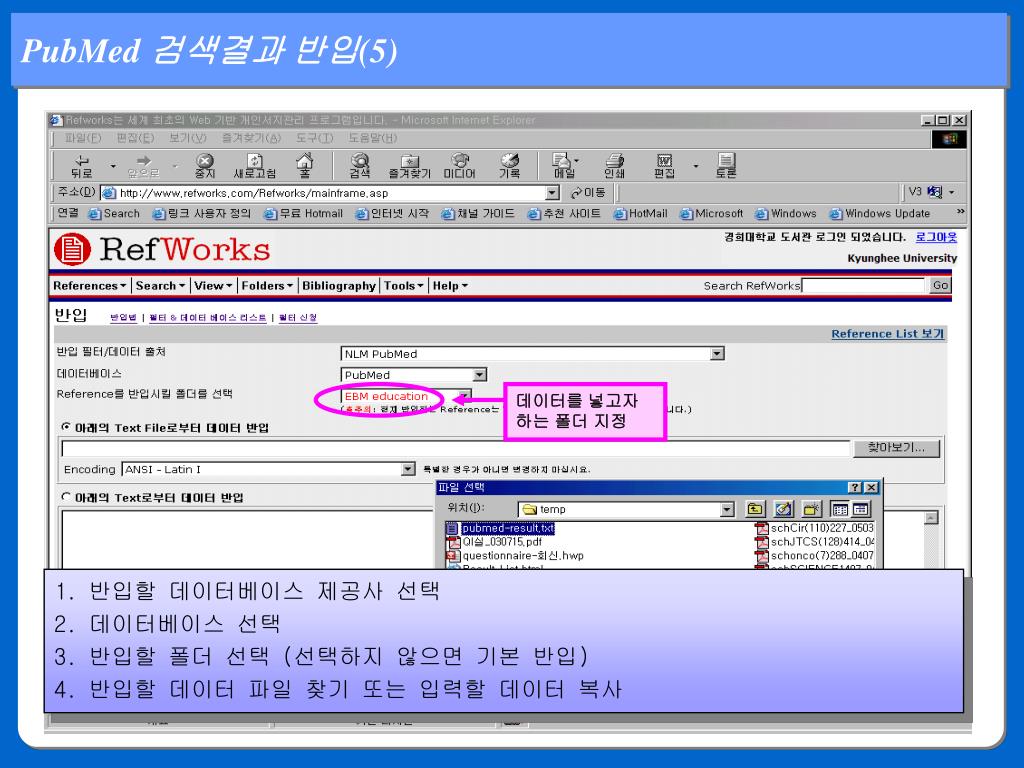Expand the Back button history arrow
This screenshot has height=768, width=1024.
pos(113,167)
